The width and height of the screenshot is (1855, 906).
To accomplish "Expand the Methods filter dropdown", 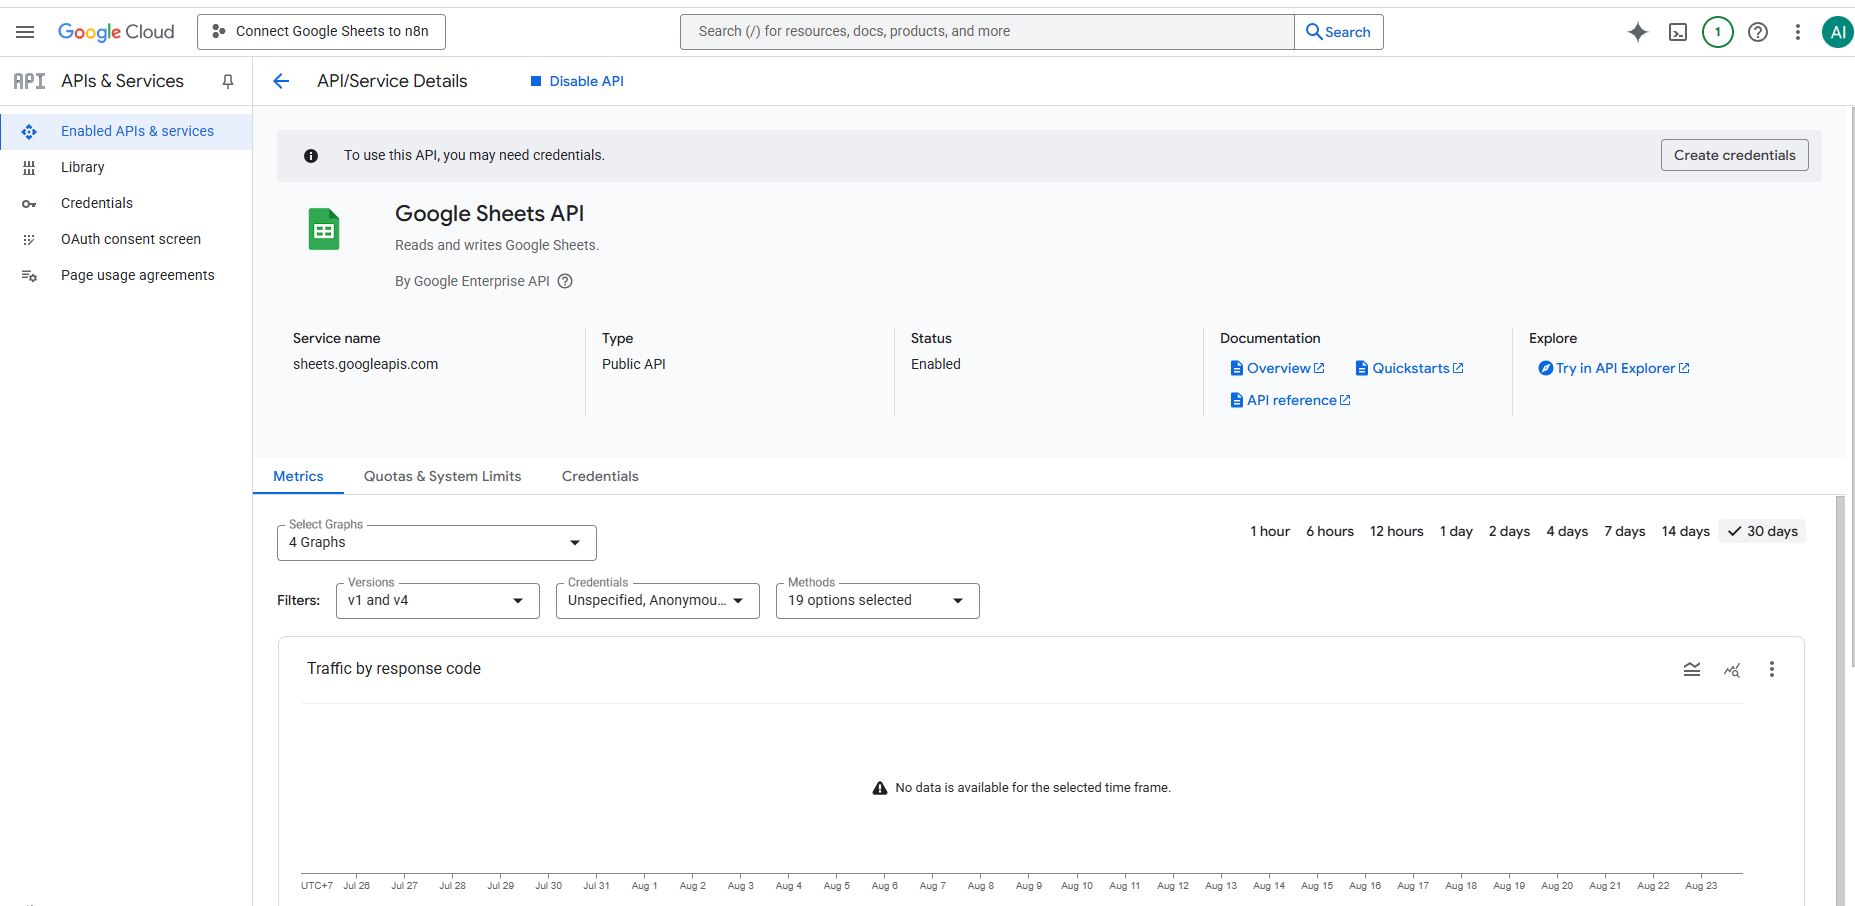I will pos(878,601).
